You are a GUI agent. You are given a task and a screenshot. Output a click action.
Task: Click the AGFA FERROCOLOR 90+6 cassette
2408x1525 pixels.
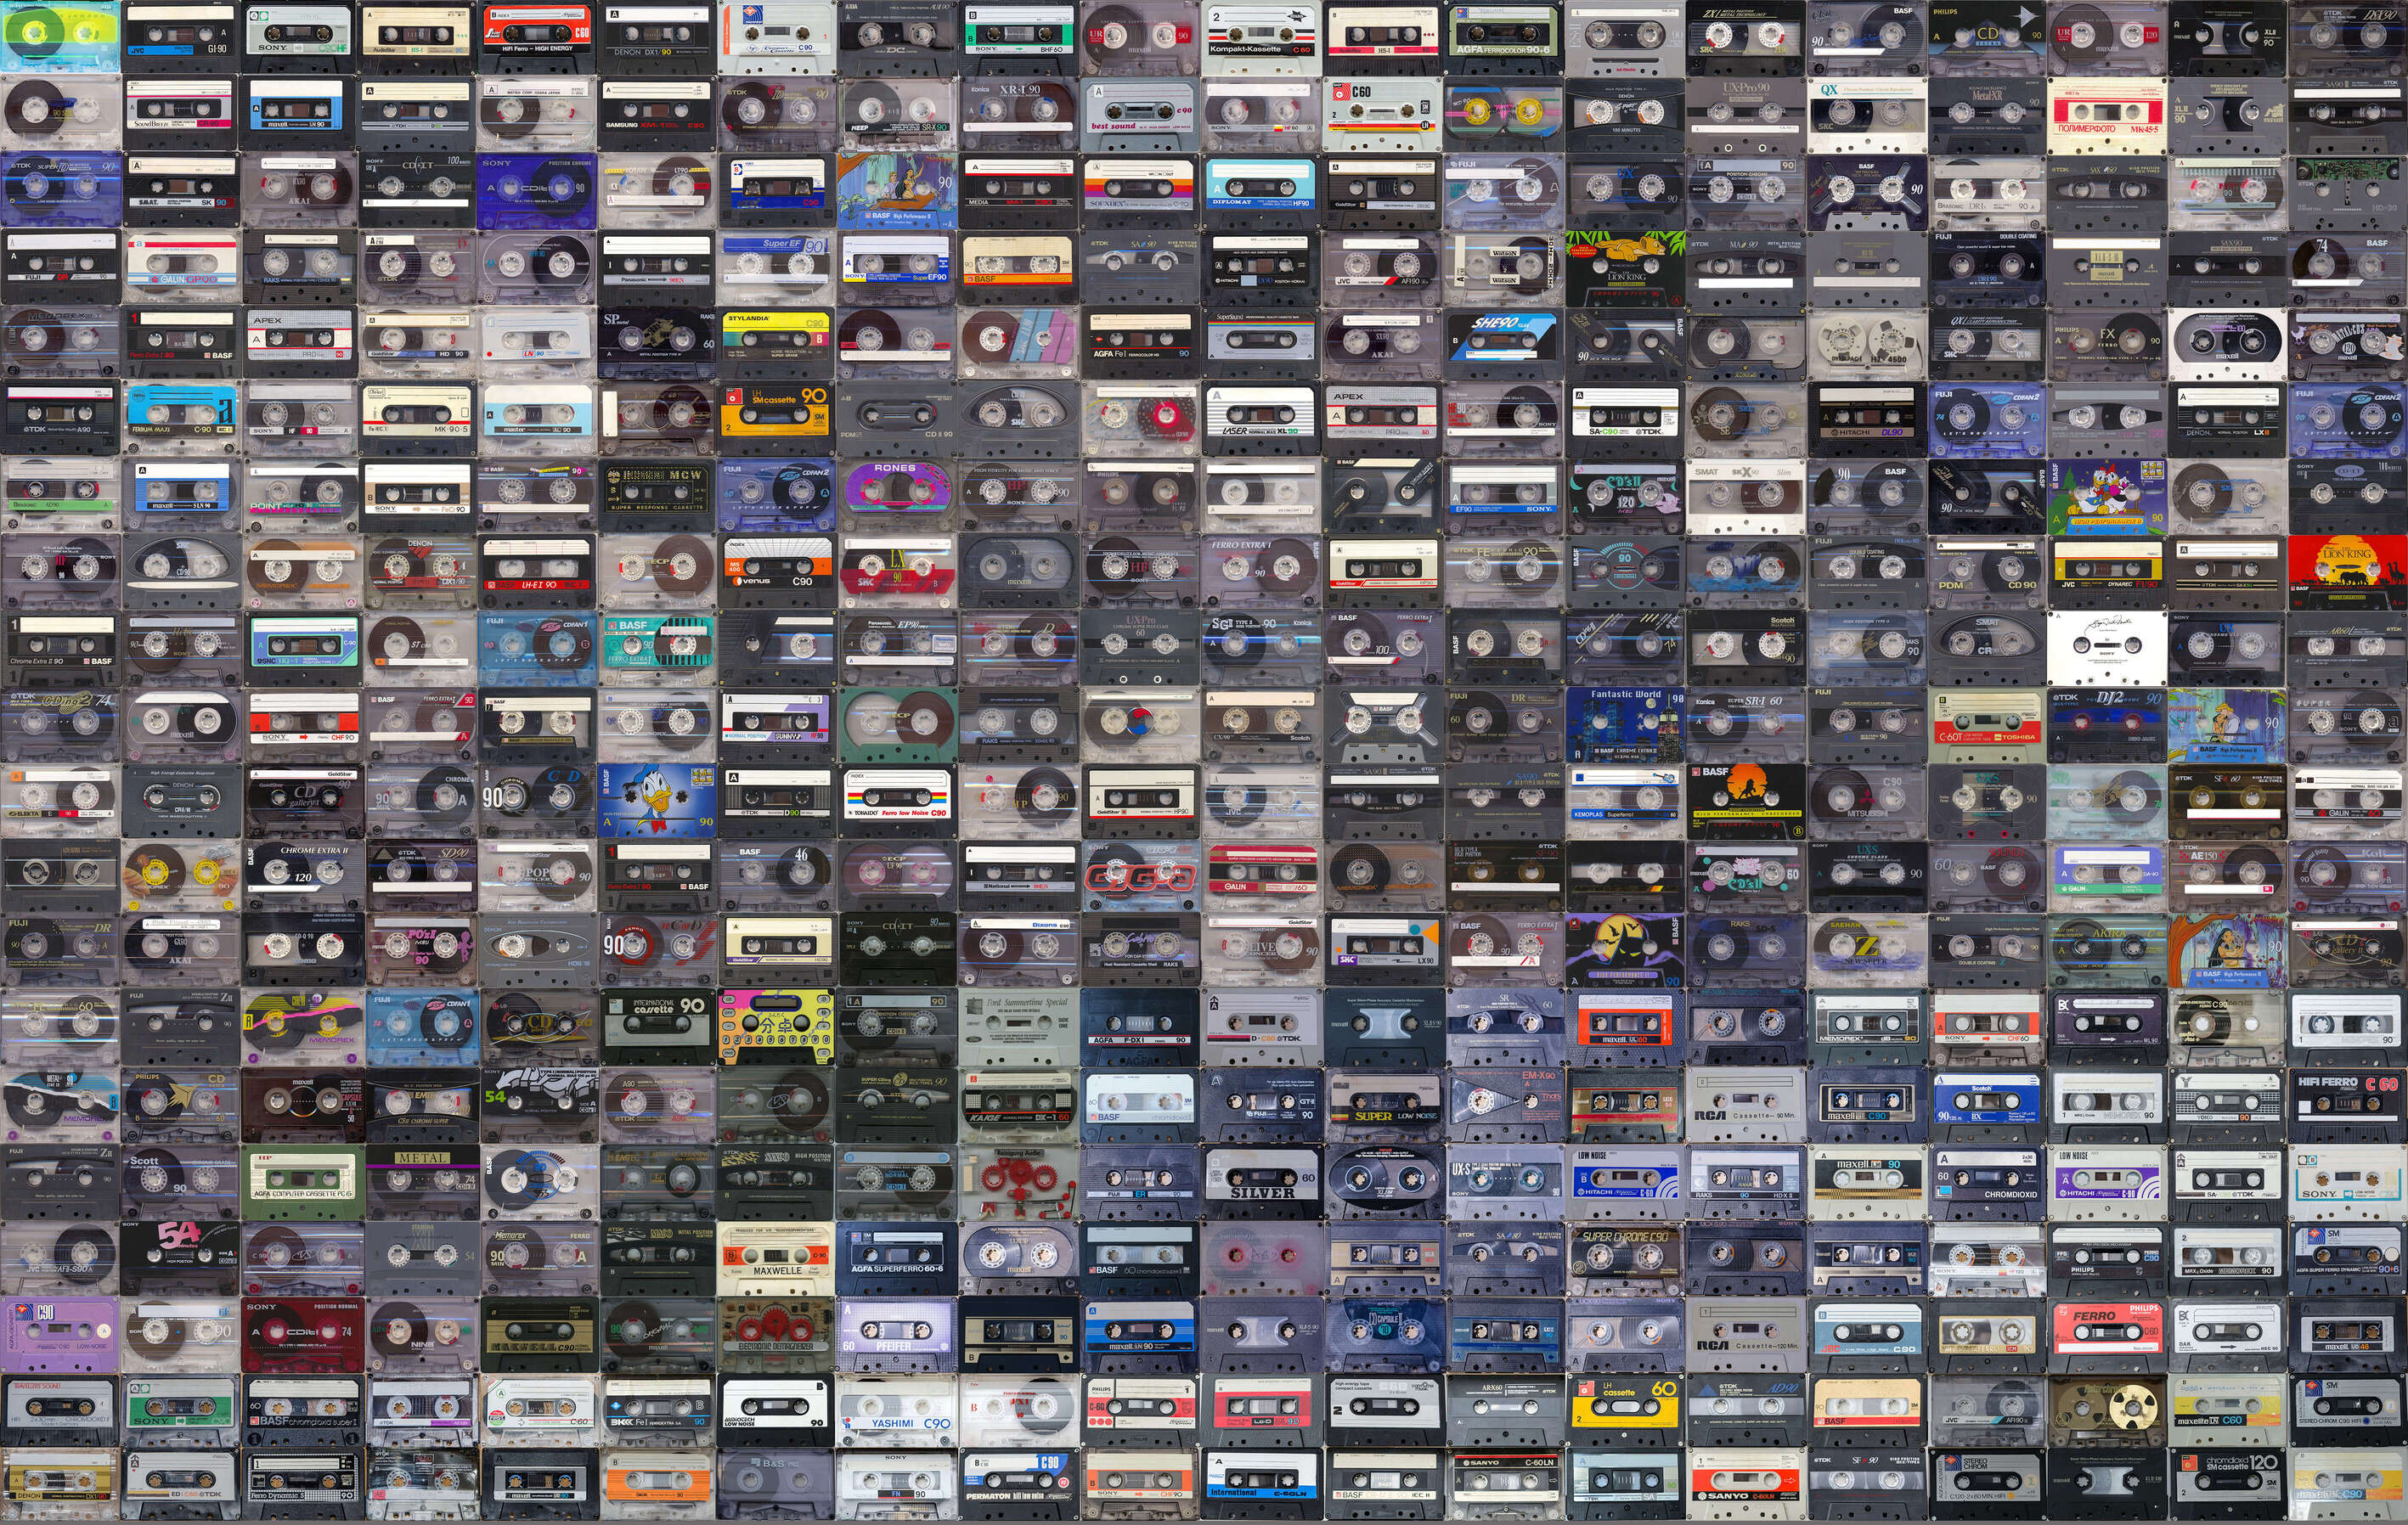click(x=1504, y=37)
